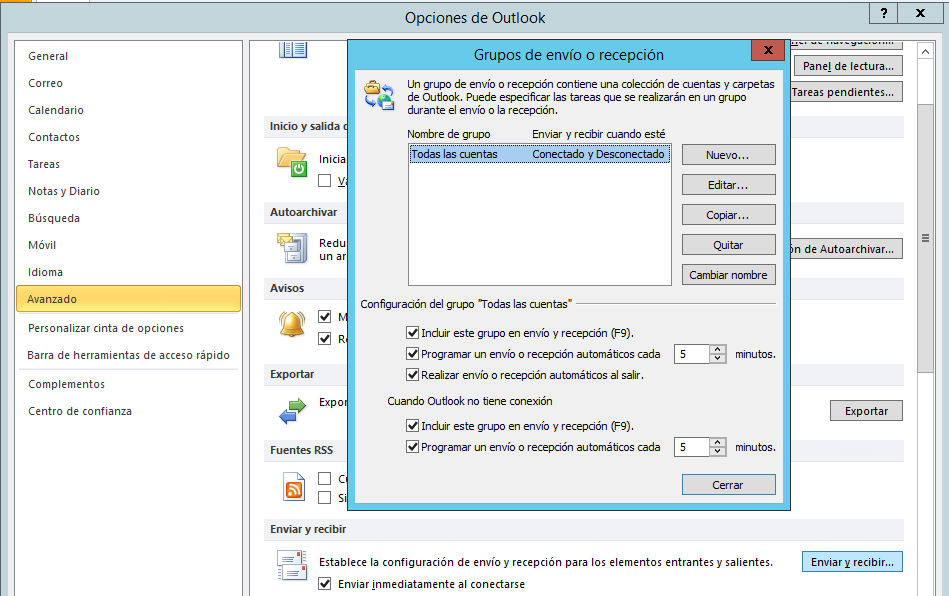Click the reading pane layout icon at top

tap(293, 50)
